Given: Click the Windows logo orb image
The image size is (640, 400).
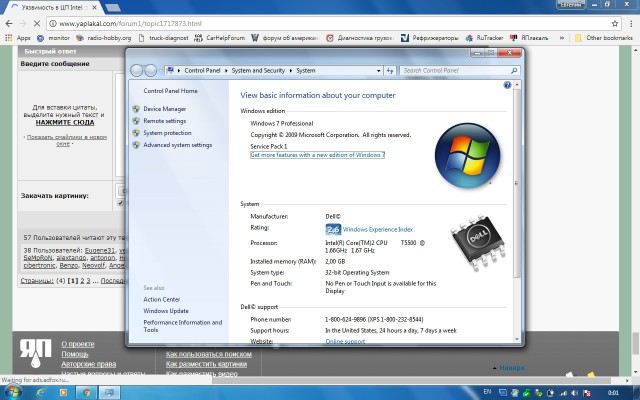Looking at the screenshot, I should (467, 156).
